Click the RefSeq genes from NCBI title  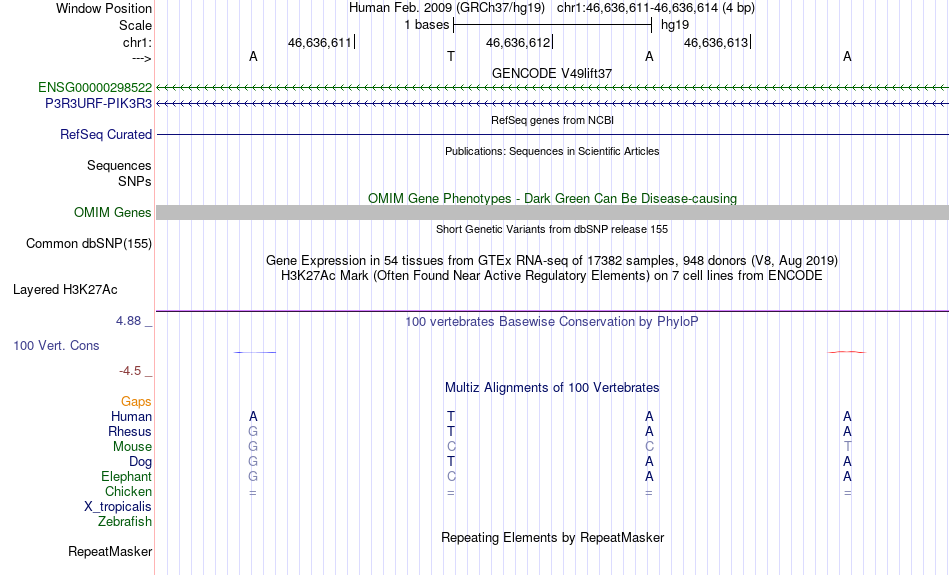pos(552,120)
